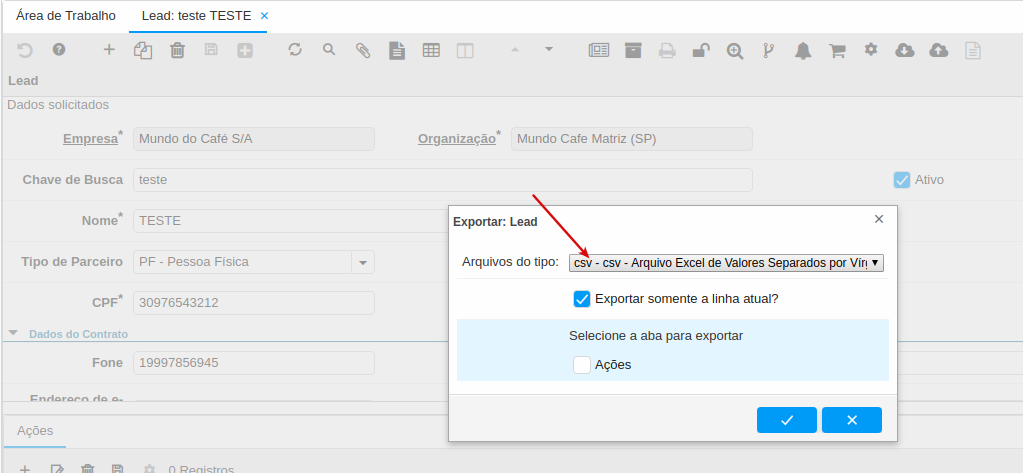Check the Ações checkbox in export dialog
The height and width of the screenshot is (473, 1023).
582,365
